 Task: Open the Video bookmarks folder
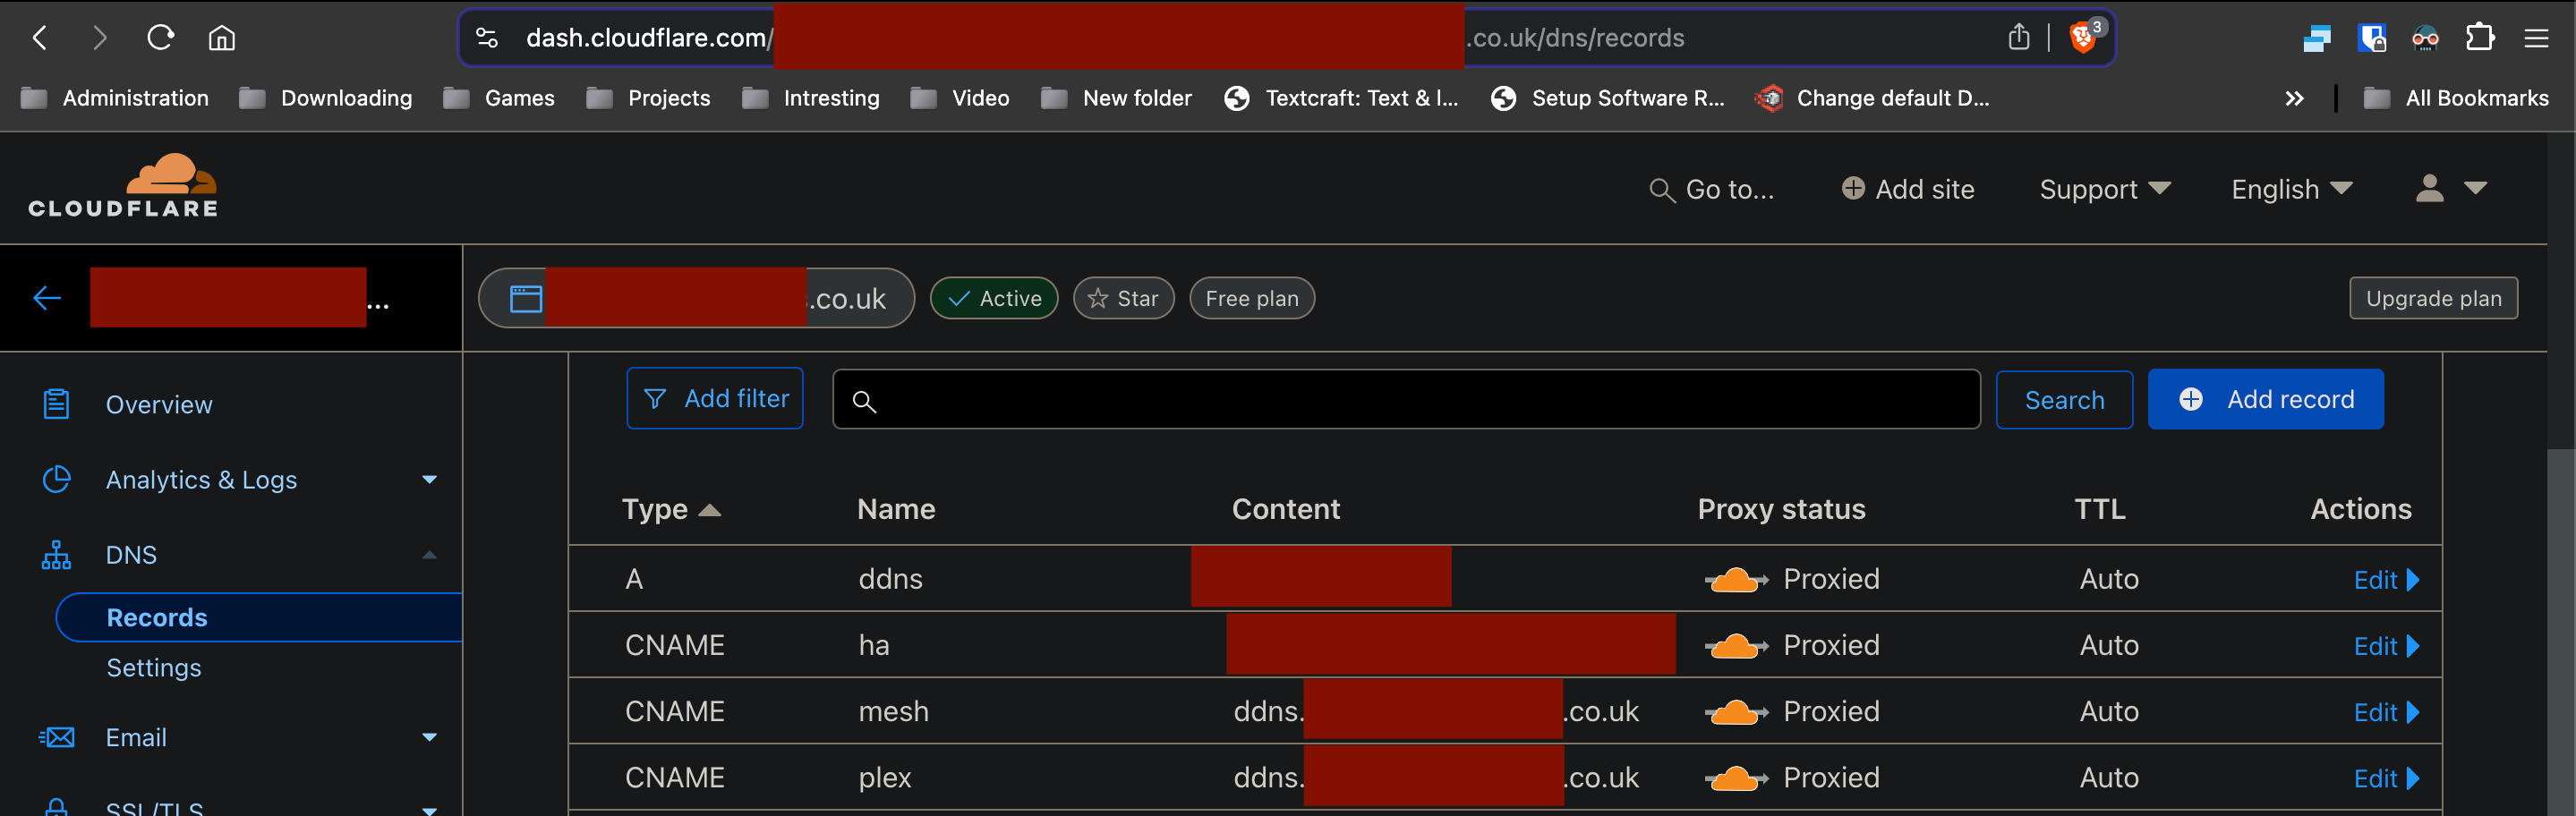[960, 98]
